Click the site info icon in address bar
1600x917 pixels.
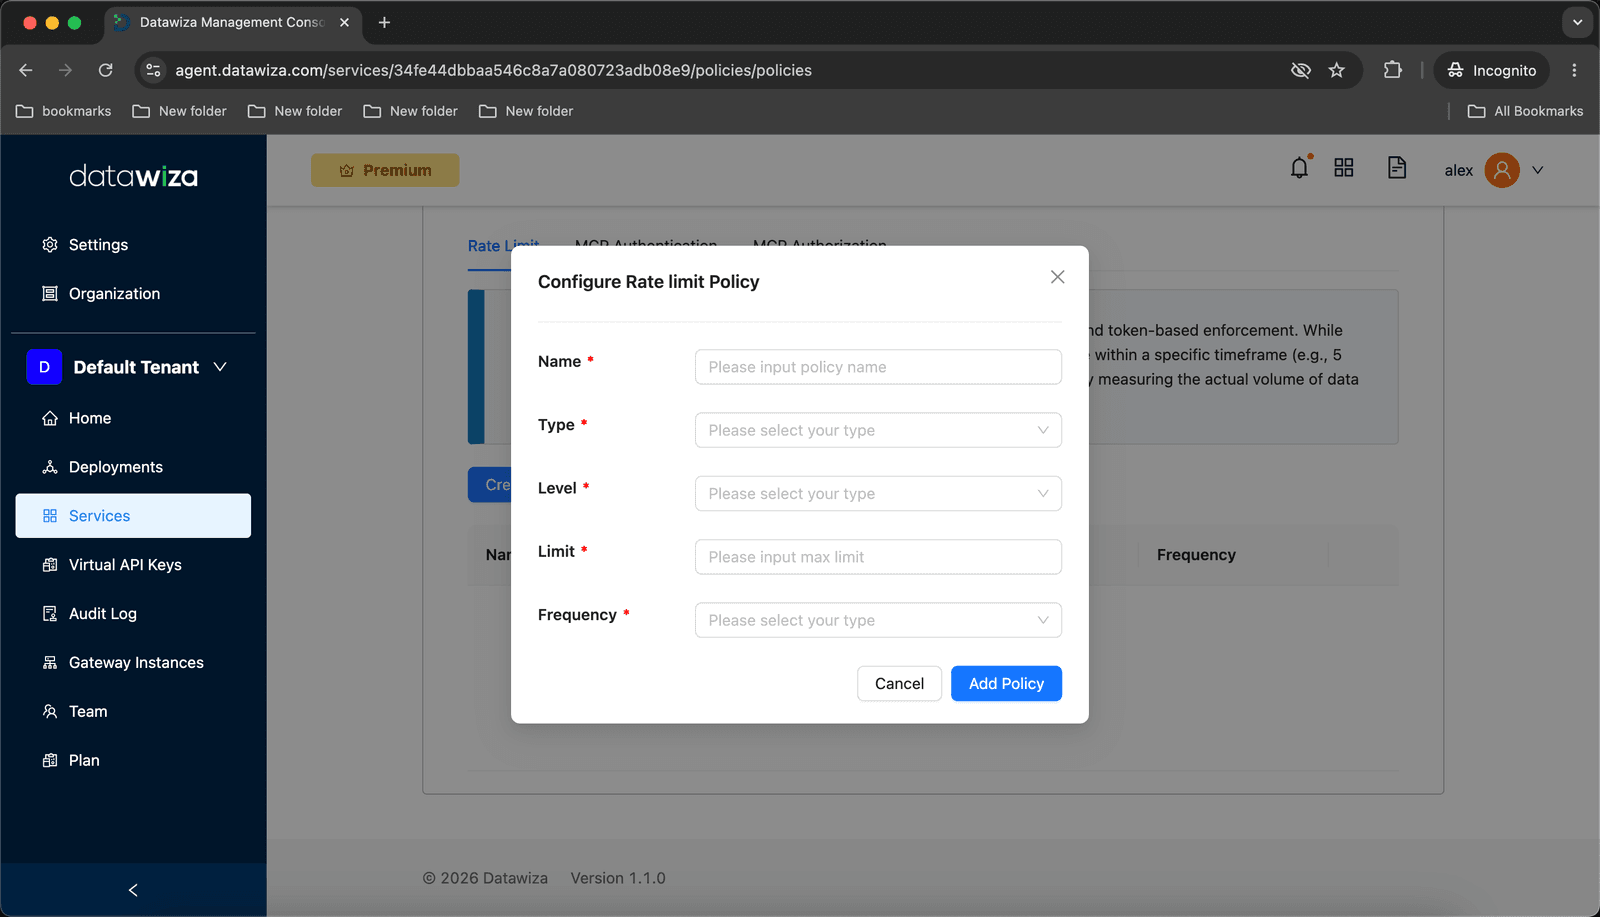(153, 70)
